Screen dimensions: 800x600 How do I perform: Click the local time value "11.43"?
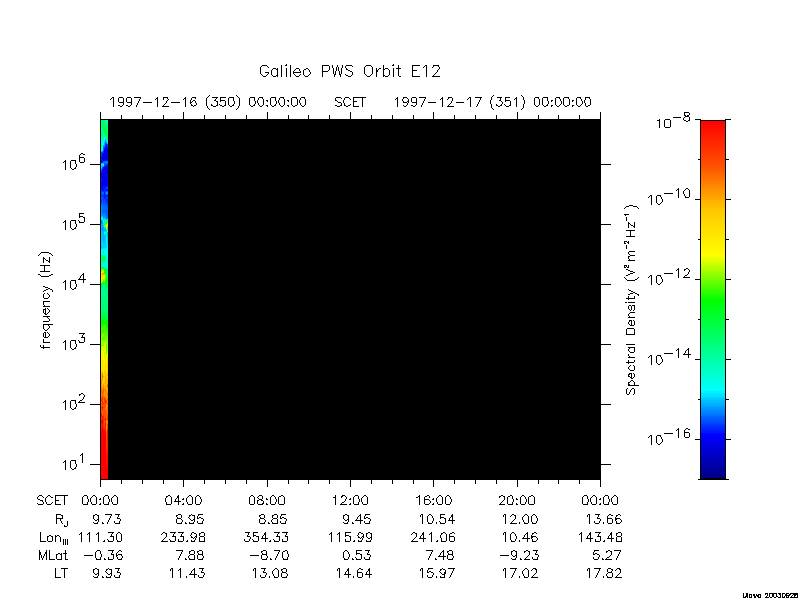pos(187,573)
